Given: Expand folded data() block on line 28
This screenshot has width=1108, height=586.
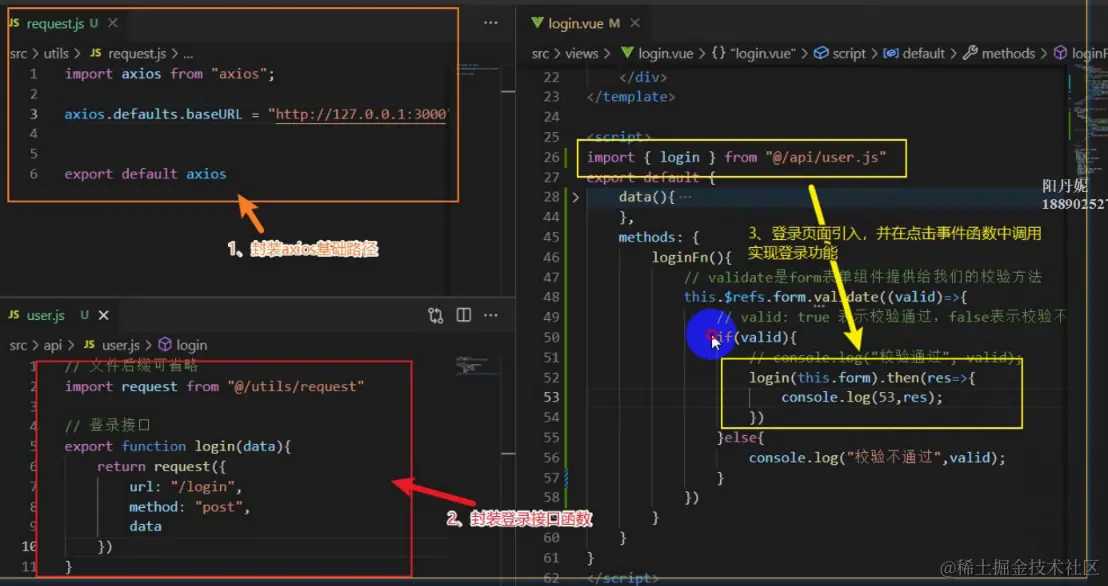Looking at the screenshot, I should (x=575, y=197).
